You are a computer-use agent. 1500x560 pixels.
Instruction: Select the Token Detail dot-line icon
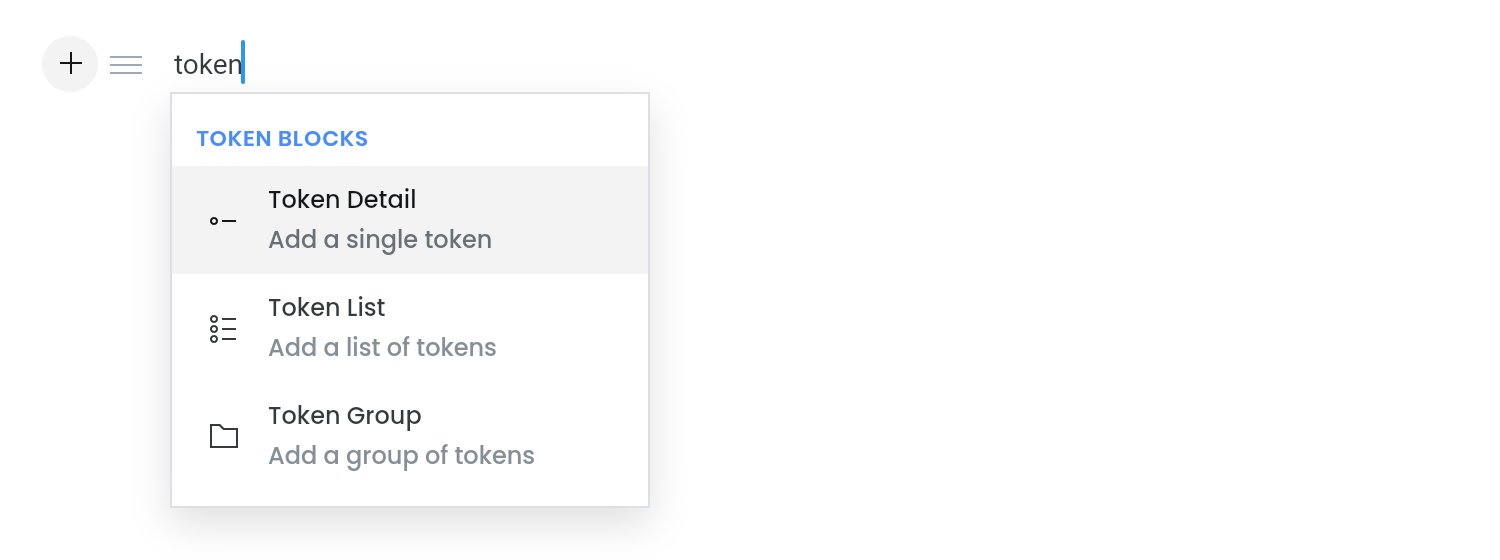223,220
